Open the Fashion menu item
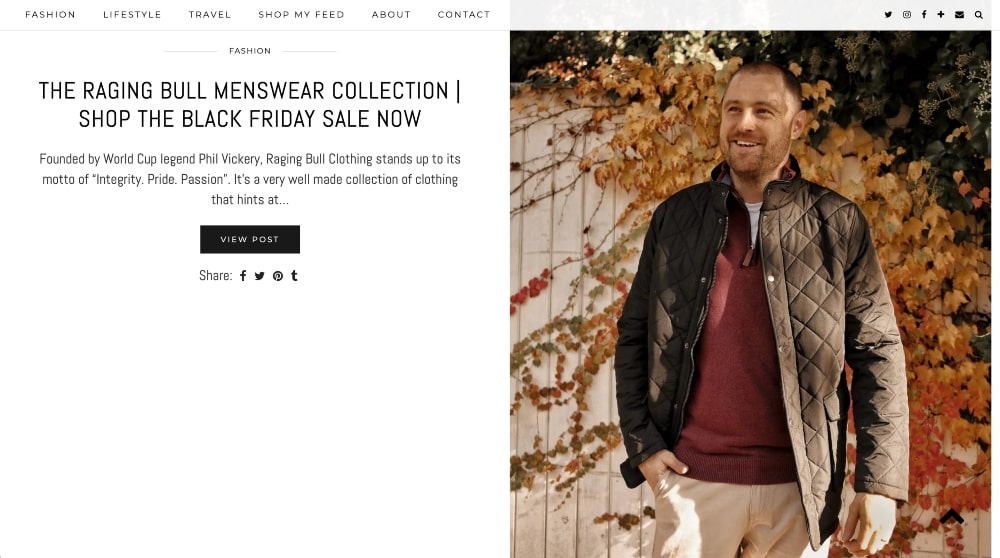This screenshot has height=558, width=1000. tap(50, 15)
